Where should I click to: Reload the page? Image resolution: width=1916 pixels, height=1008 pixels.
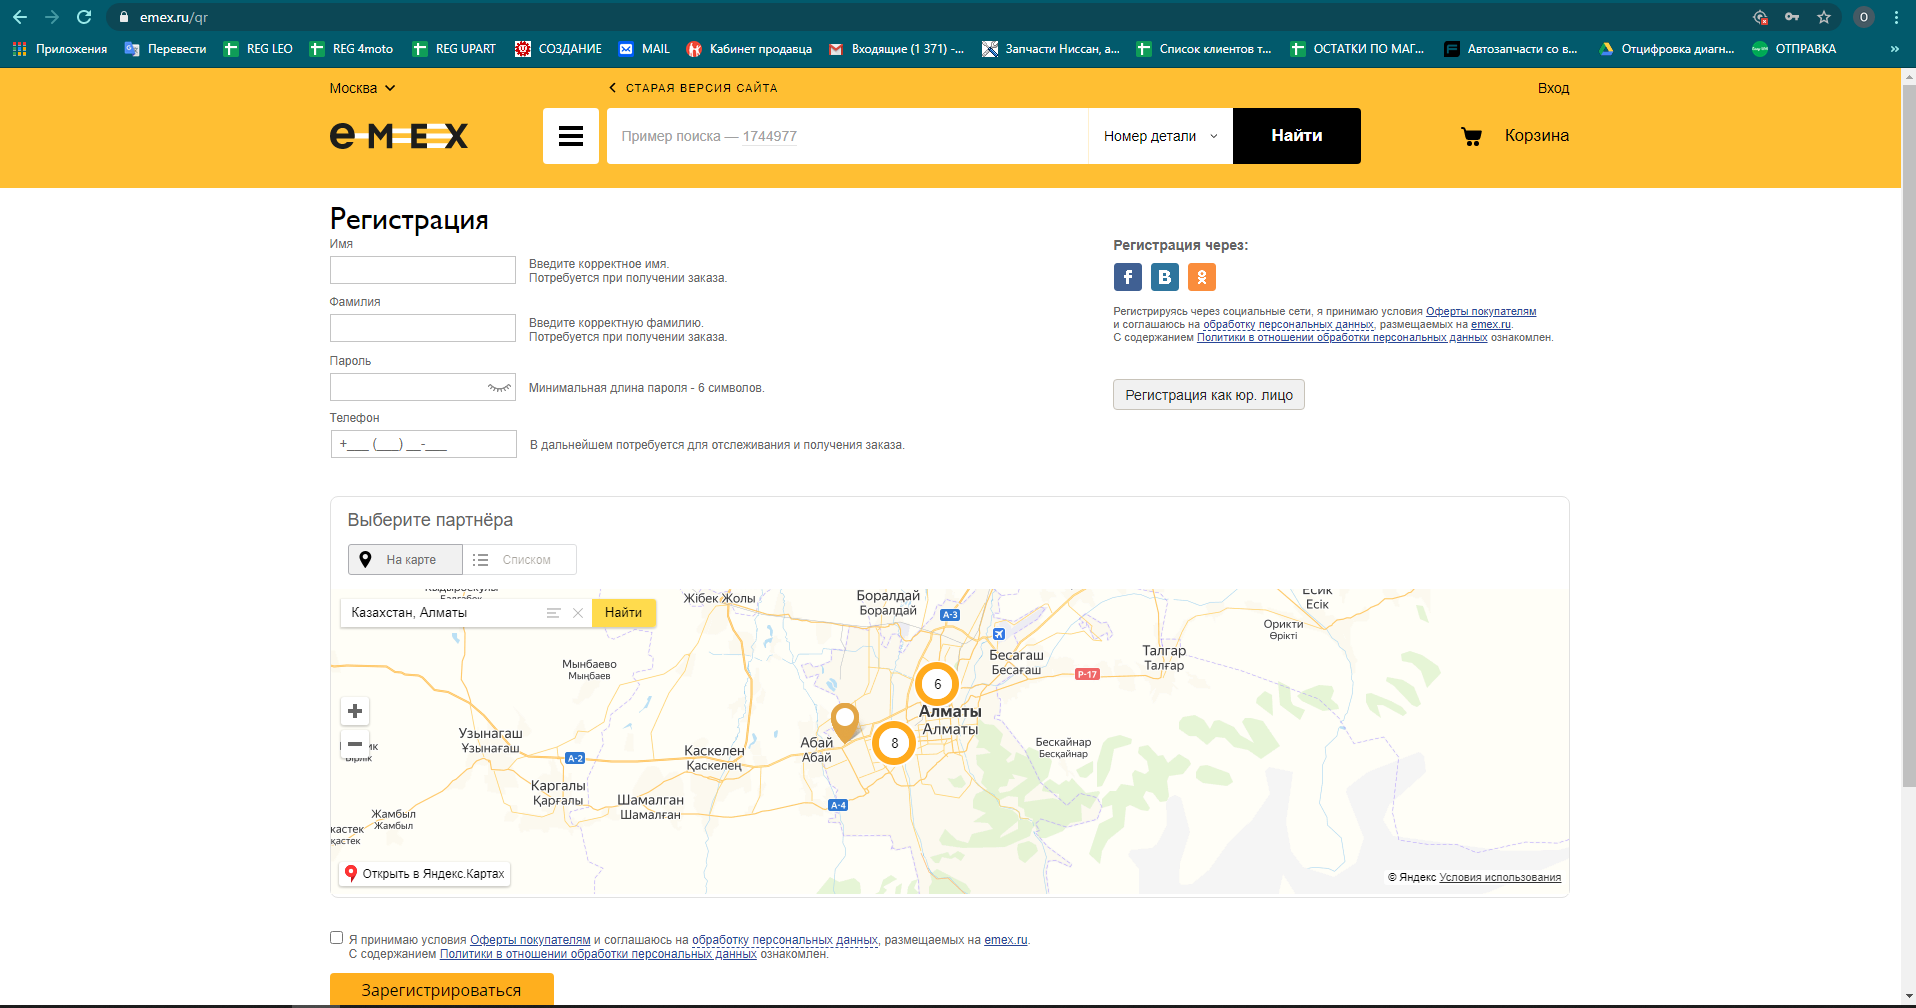[x=84, y=17]
